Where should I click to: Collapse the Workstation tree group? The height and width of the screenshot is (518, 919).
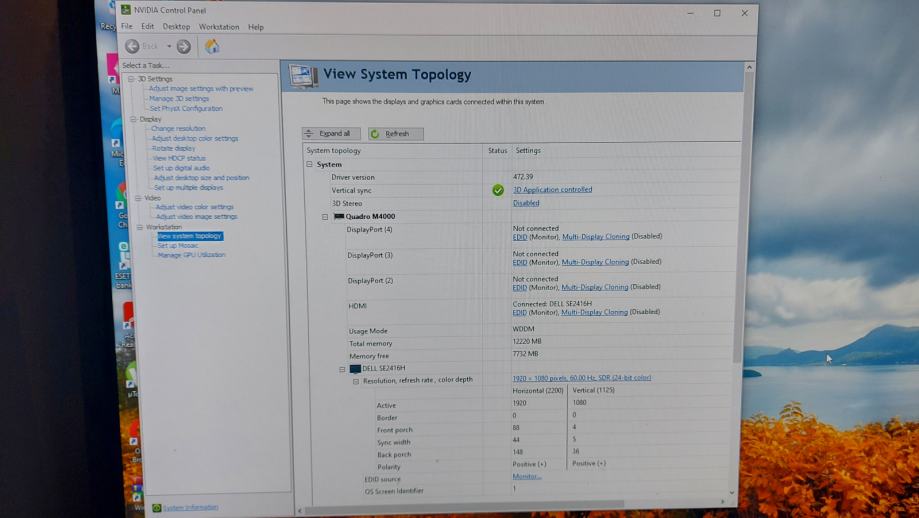click(139, 227)
